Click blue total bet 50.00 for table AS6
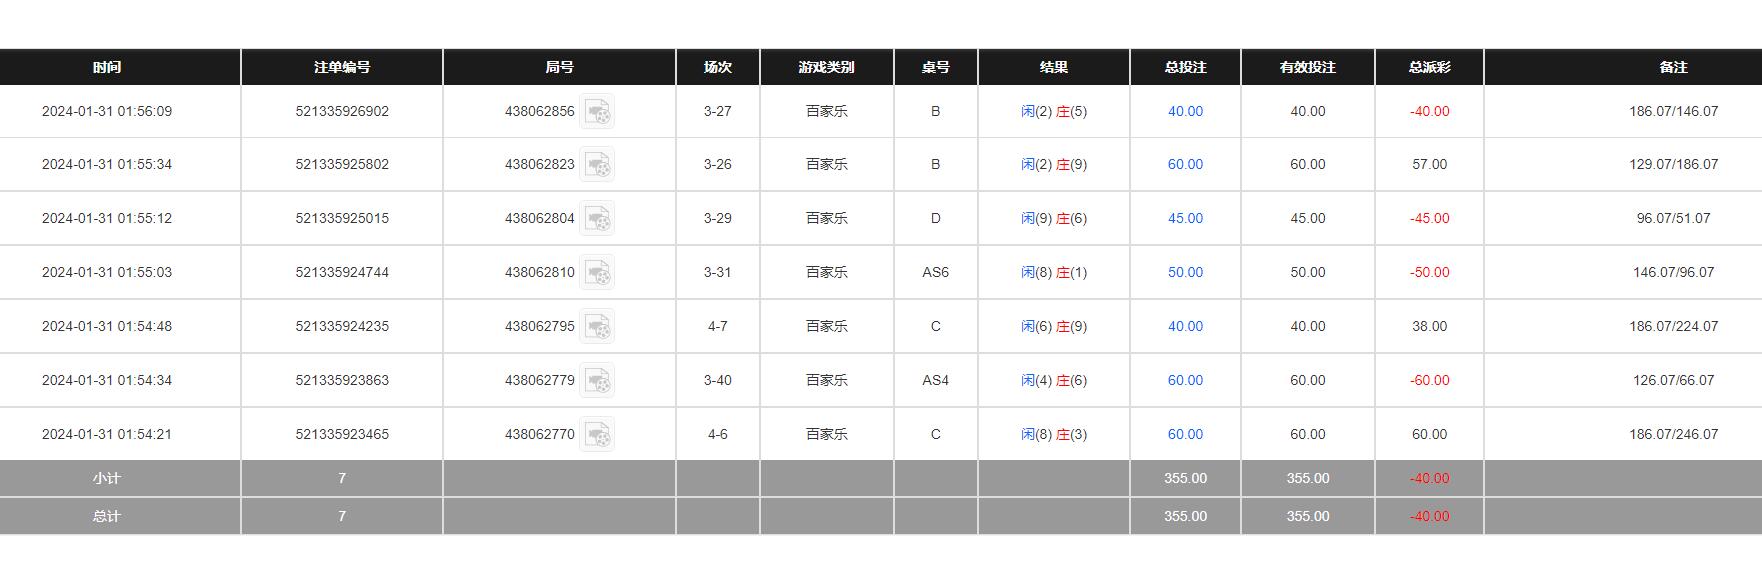1762x585 pixels. pos(1185,272)
